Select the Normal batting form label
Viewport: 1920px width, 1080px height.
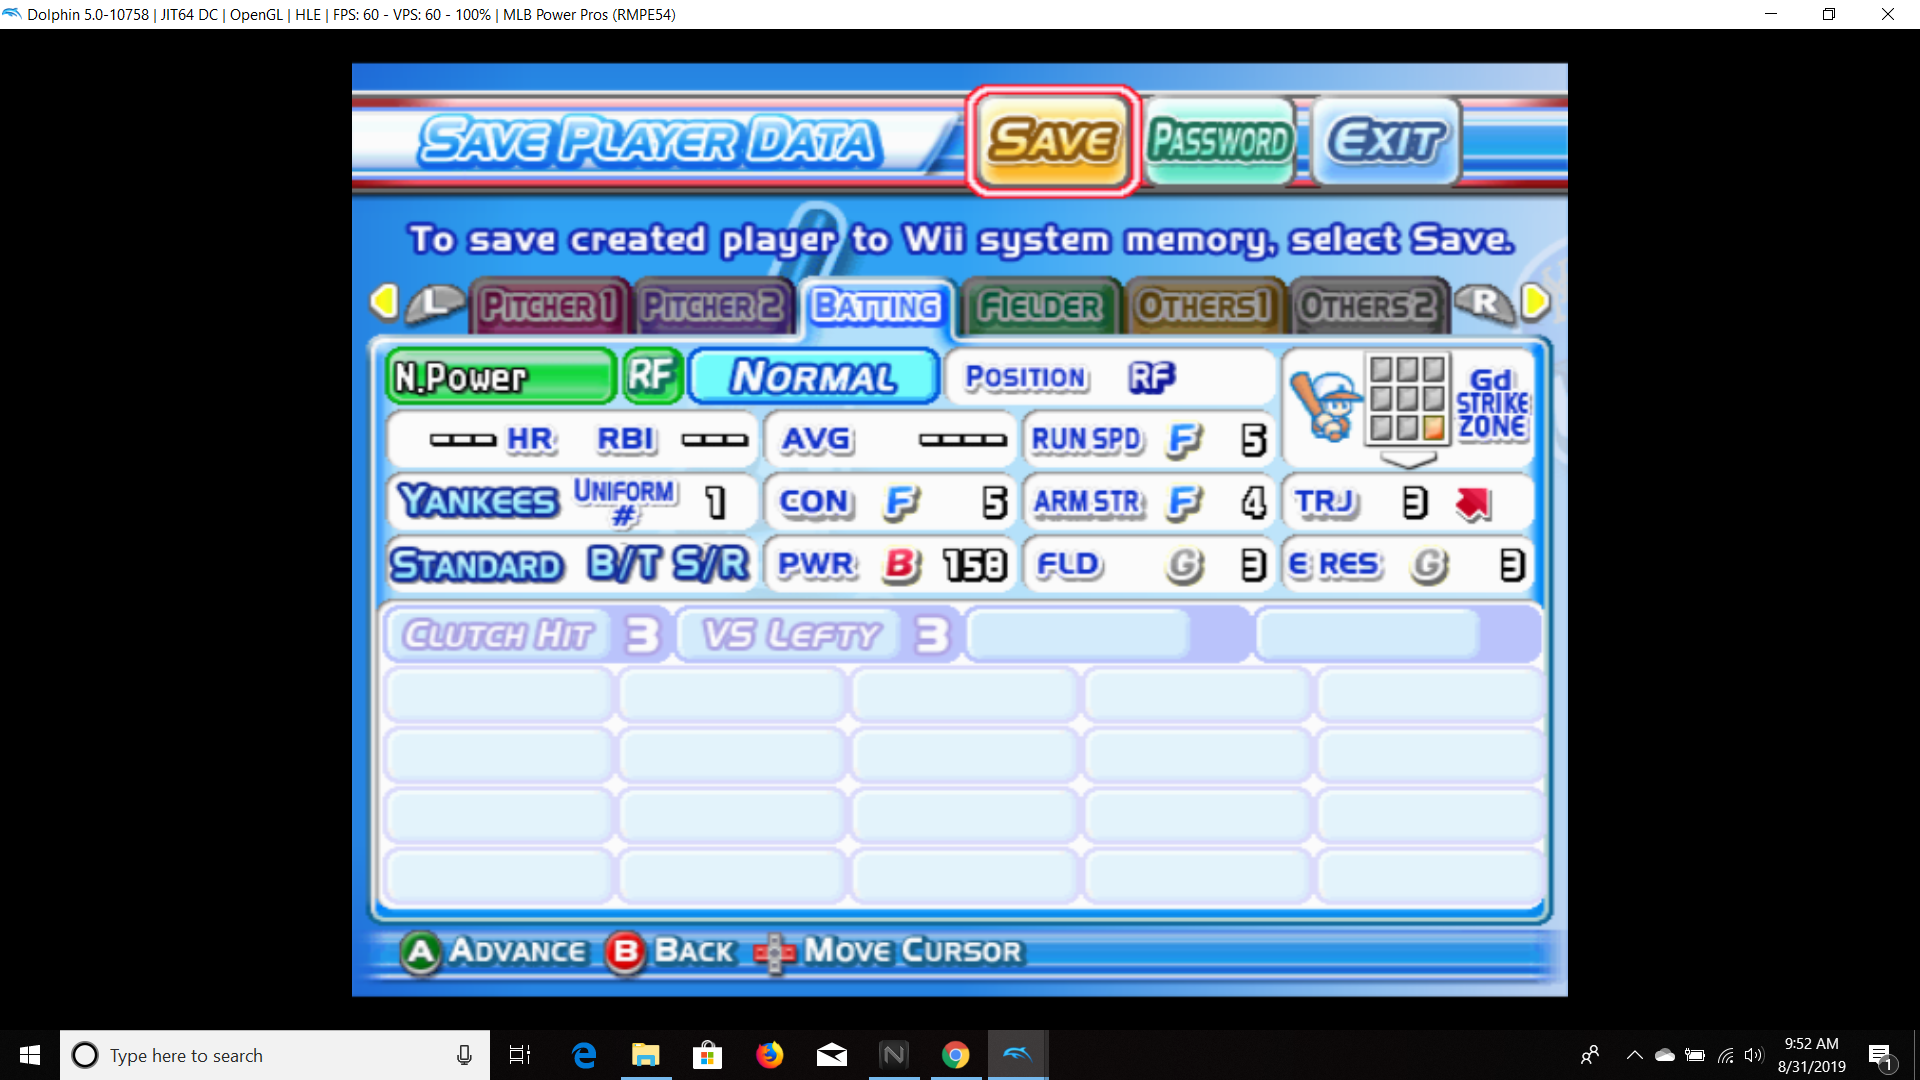coord(814,377)
